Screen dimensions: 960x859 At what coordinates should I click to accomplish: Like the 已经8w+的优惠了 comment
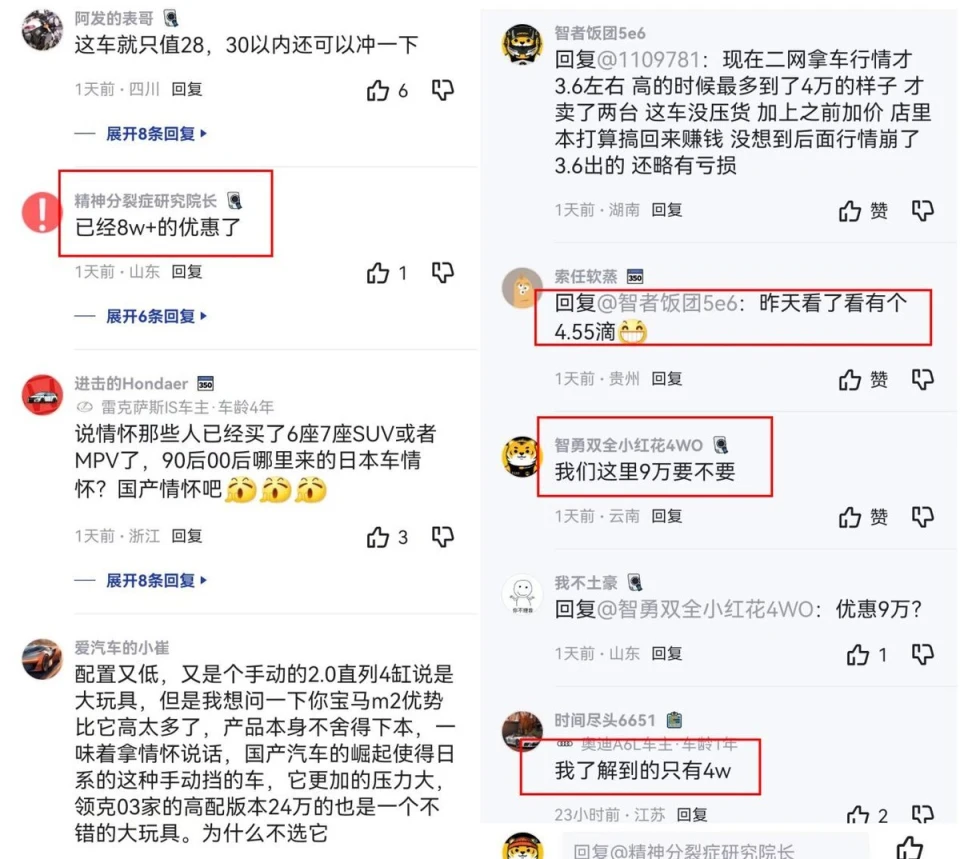tap(378, 273)
